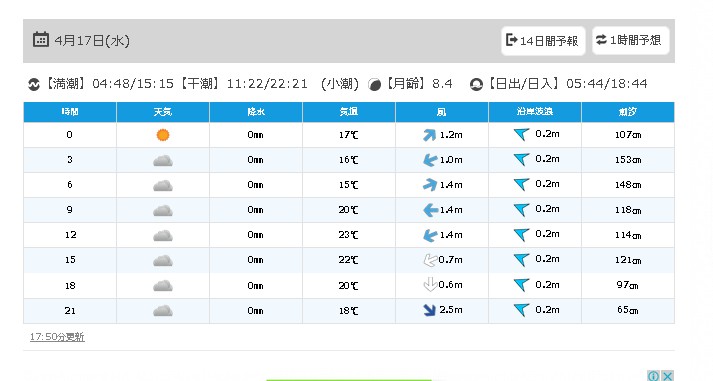Click the 17:50分更新 update link

(x=57, y=337)
